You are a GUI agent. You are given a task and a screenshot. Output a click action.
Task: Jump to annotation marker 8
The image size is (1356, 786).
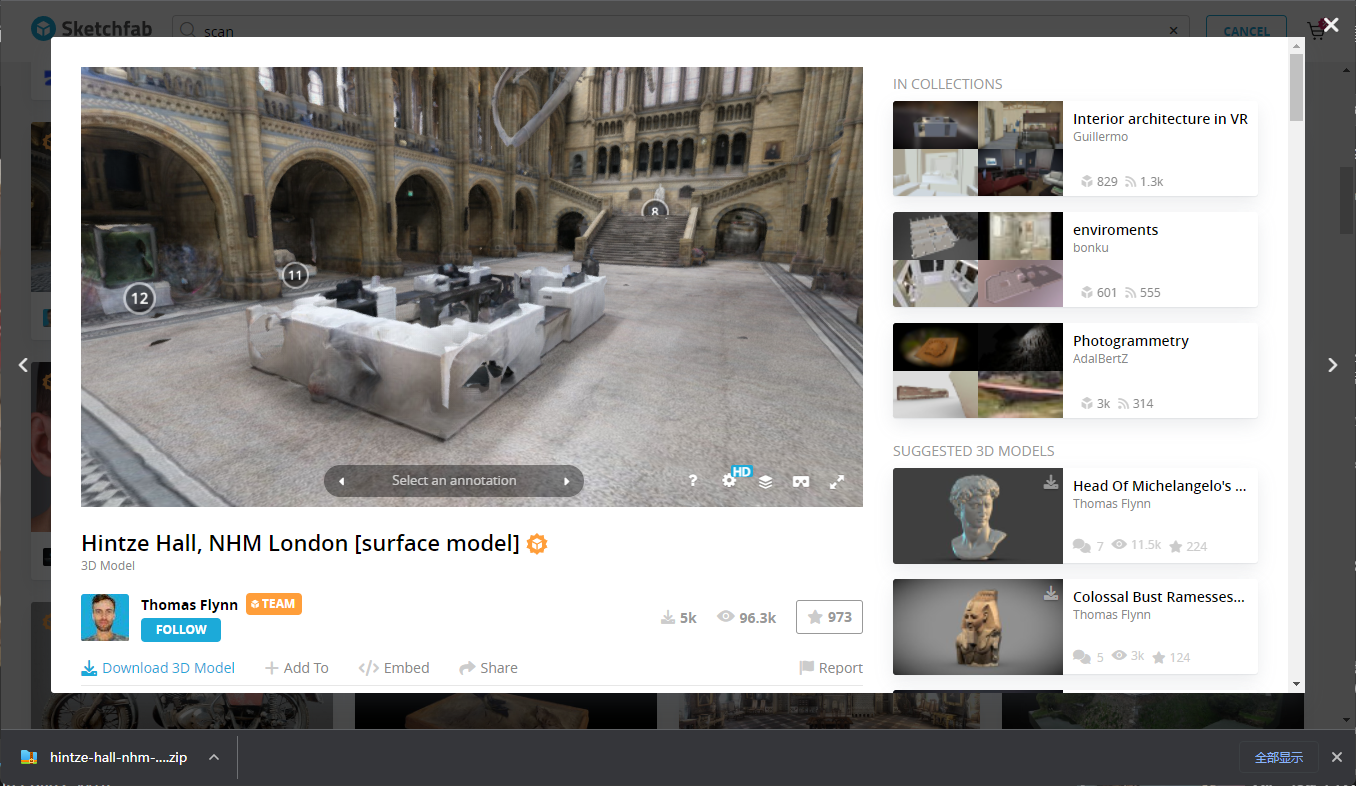pos(655,211)
